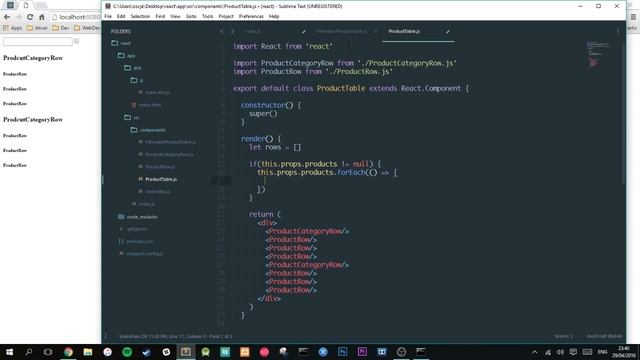This screenshot has width=640, height=360.
Task: Open ProductCategoryRow.js in sidebar
Action: coord(169,154)
